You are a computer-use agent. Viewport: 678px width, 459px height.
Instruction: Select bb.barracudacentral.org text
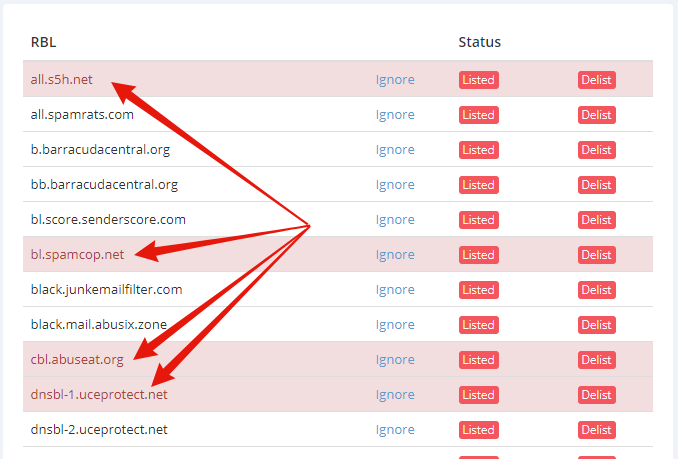coord(104,185)
